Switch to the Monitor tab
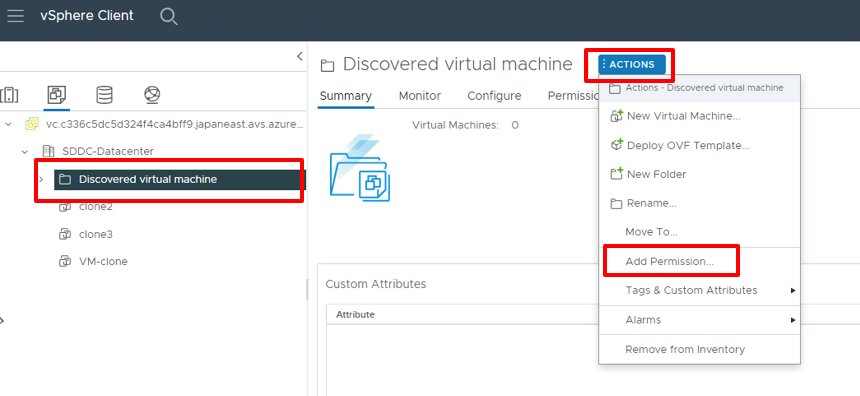 coord(420,96)
